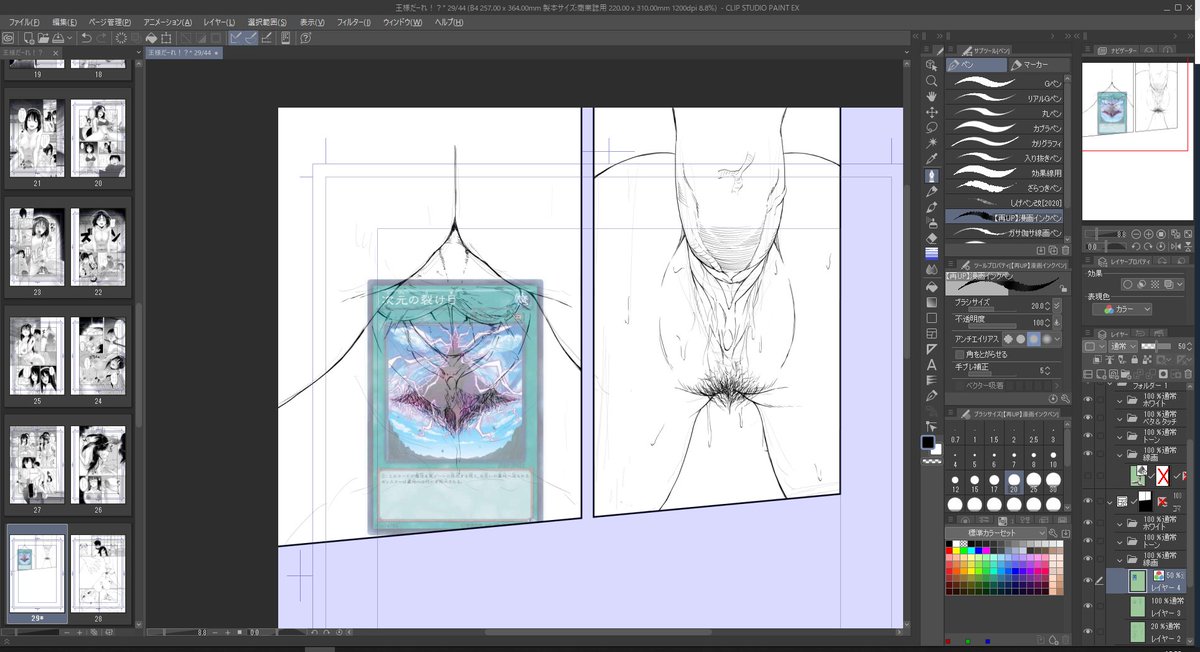Switch to 王様だーれ！？ 29/44 canvas tab
This screenshot has height=652, width=1200.
pos(183,52)
